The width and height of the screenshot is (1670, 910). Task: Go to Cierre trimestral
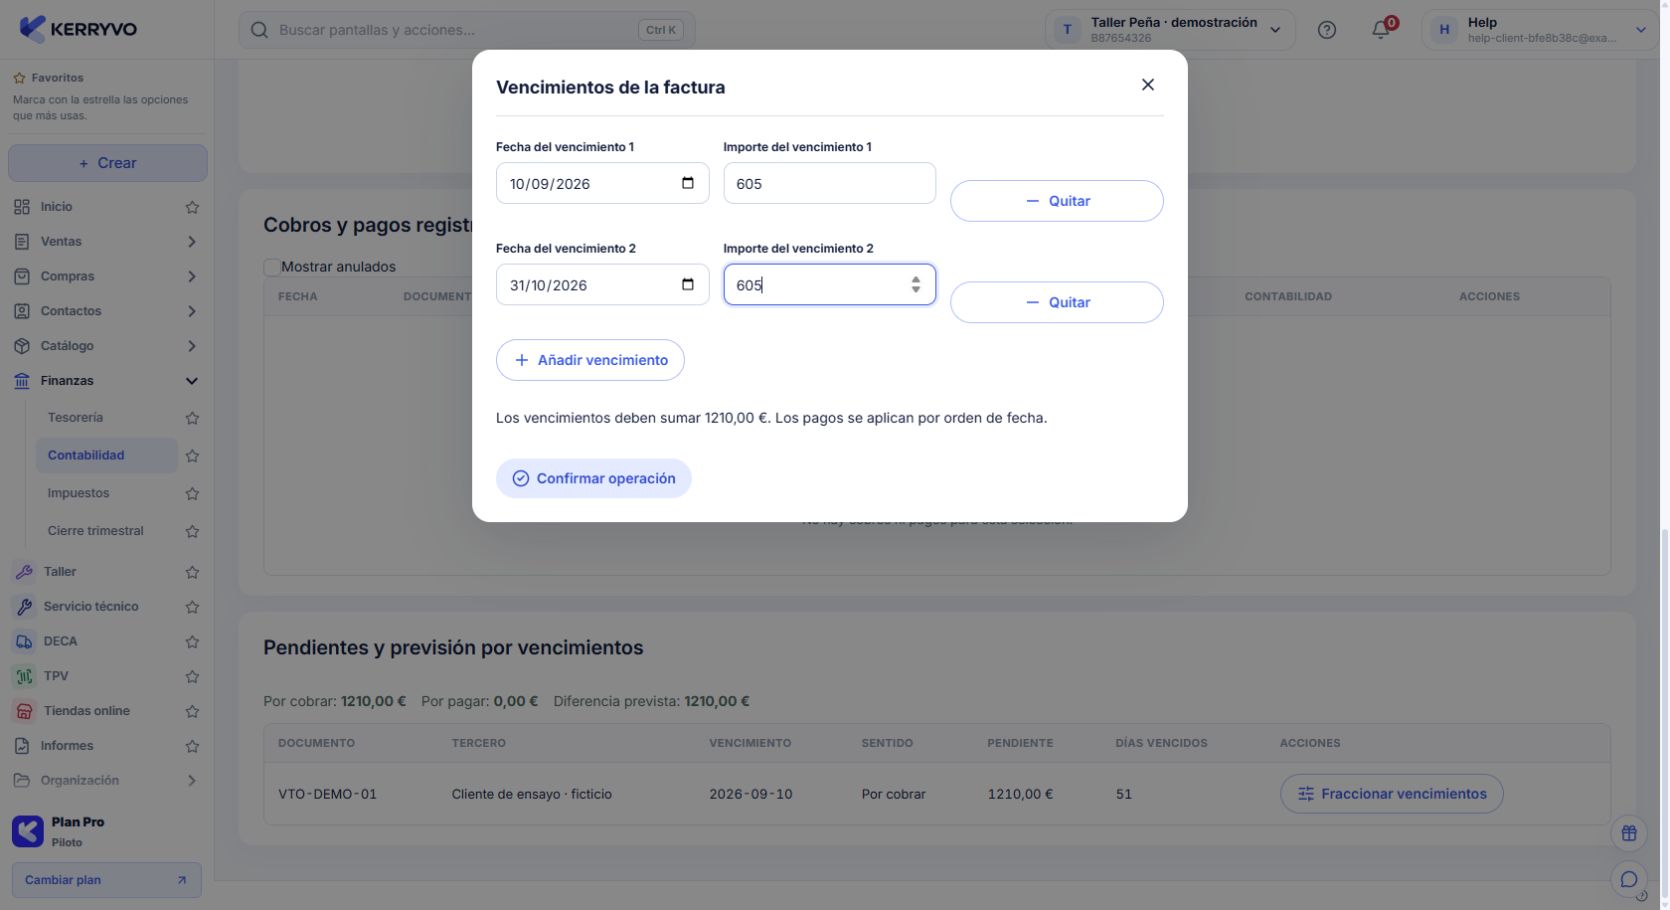point(95,531)
